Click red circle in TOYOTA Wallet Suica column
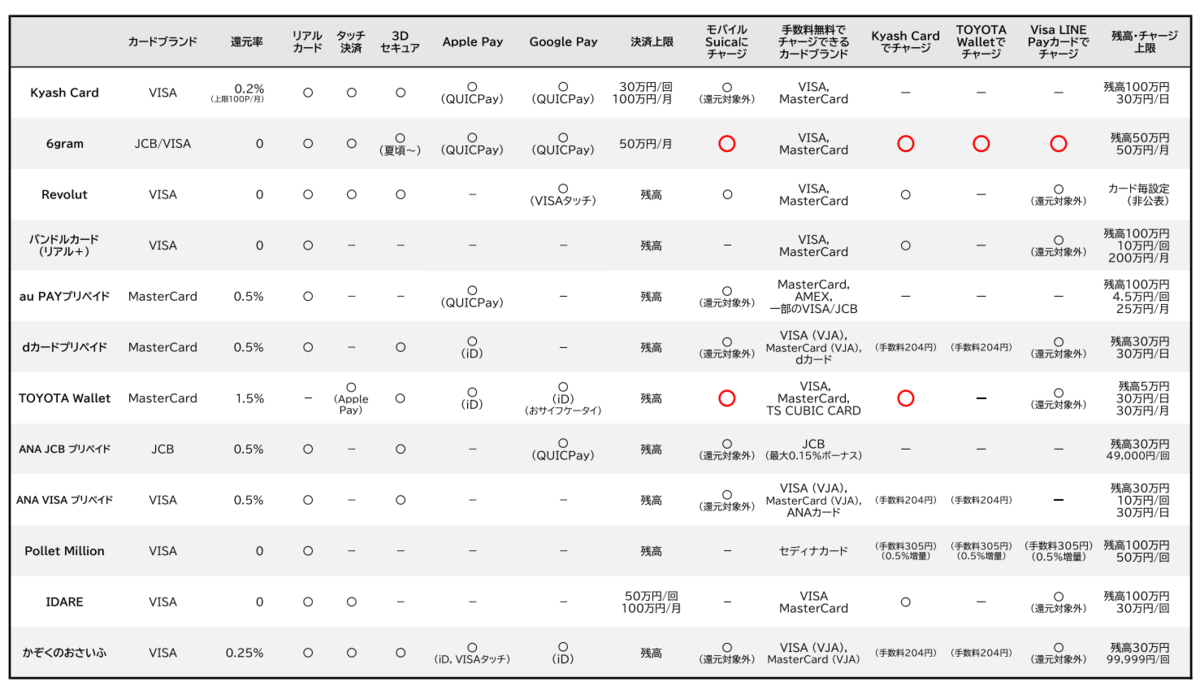1200x695 pixels. pos(727,398)
